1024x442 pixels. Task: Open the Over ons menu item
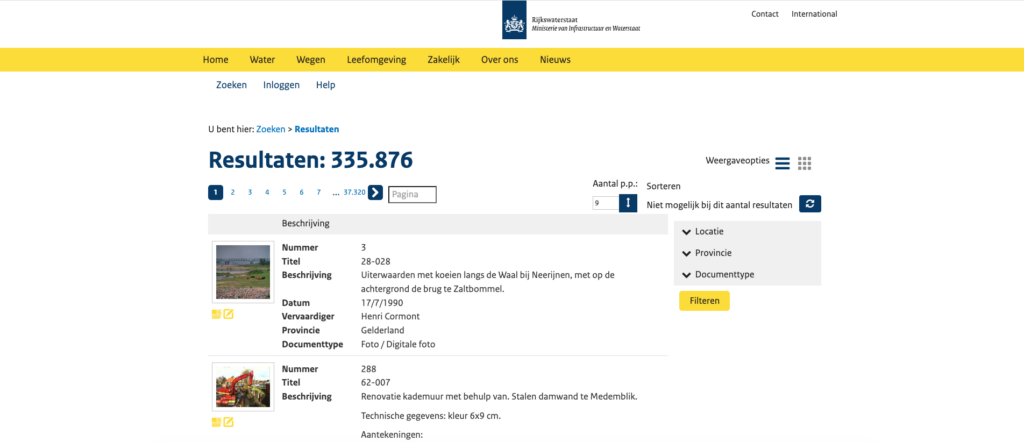click(500, 59)
